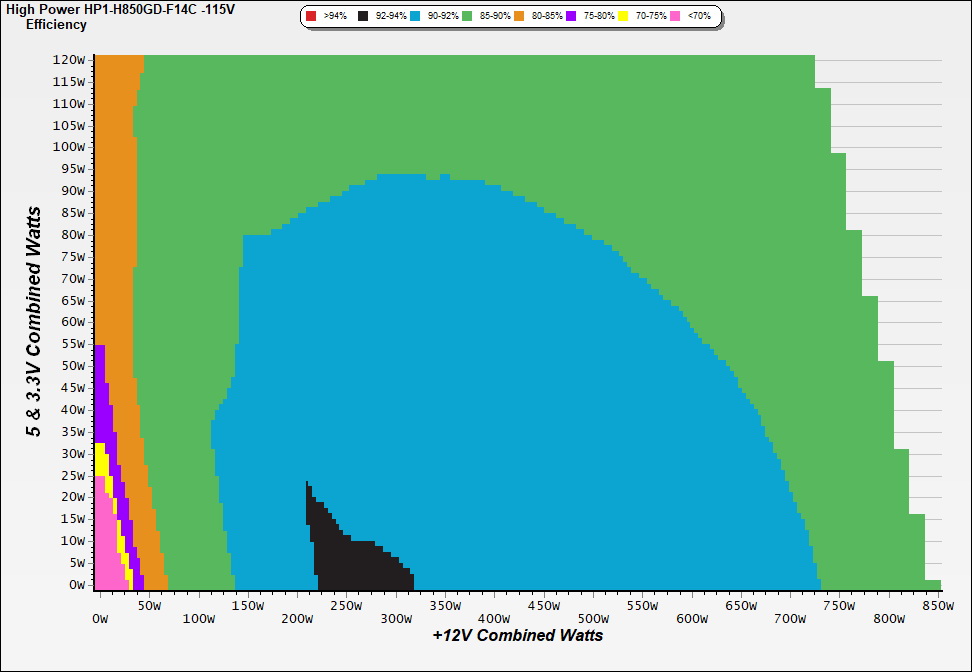Click the black 92-94% legend swatch
The width and height of the screenshot is (972, 672).
click(x=363, y=17)
